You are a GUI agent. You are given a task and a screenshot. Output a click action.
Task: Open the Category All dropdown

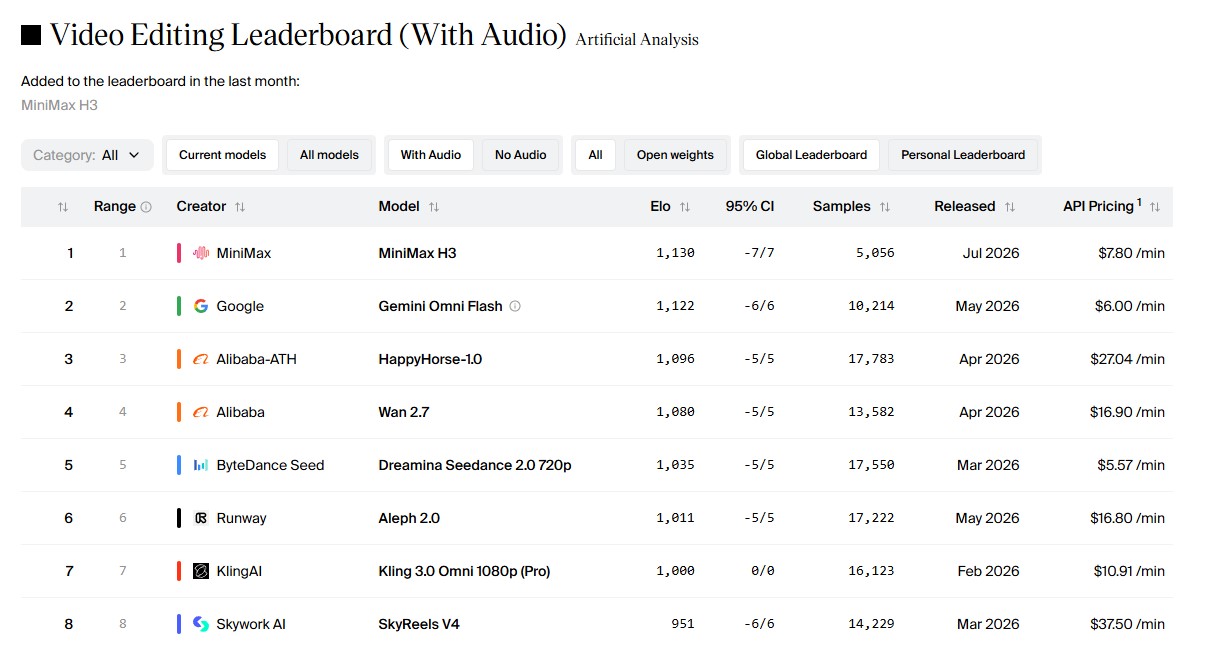87,155
